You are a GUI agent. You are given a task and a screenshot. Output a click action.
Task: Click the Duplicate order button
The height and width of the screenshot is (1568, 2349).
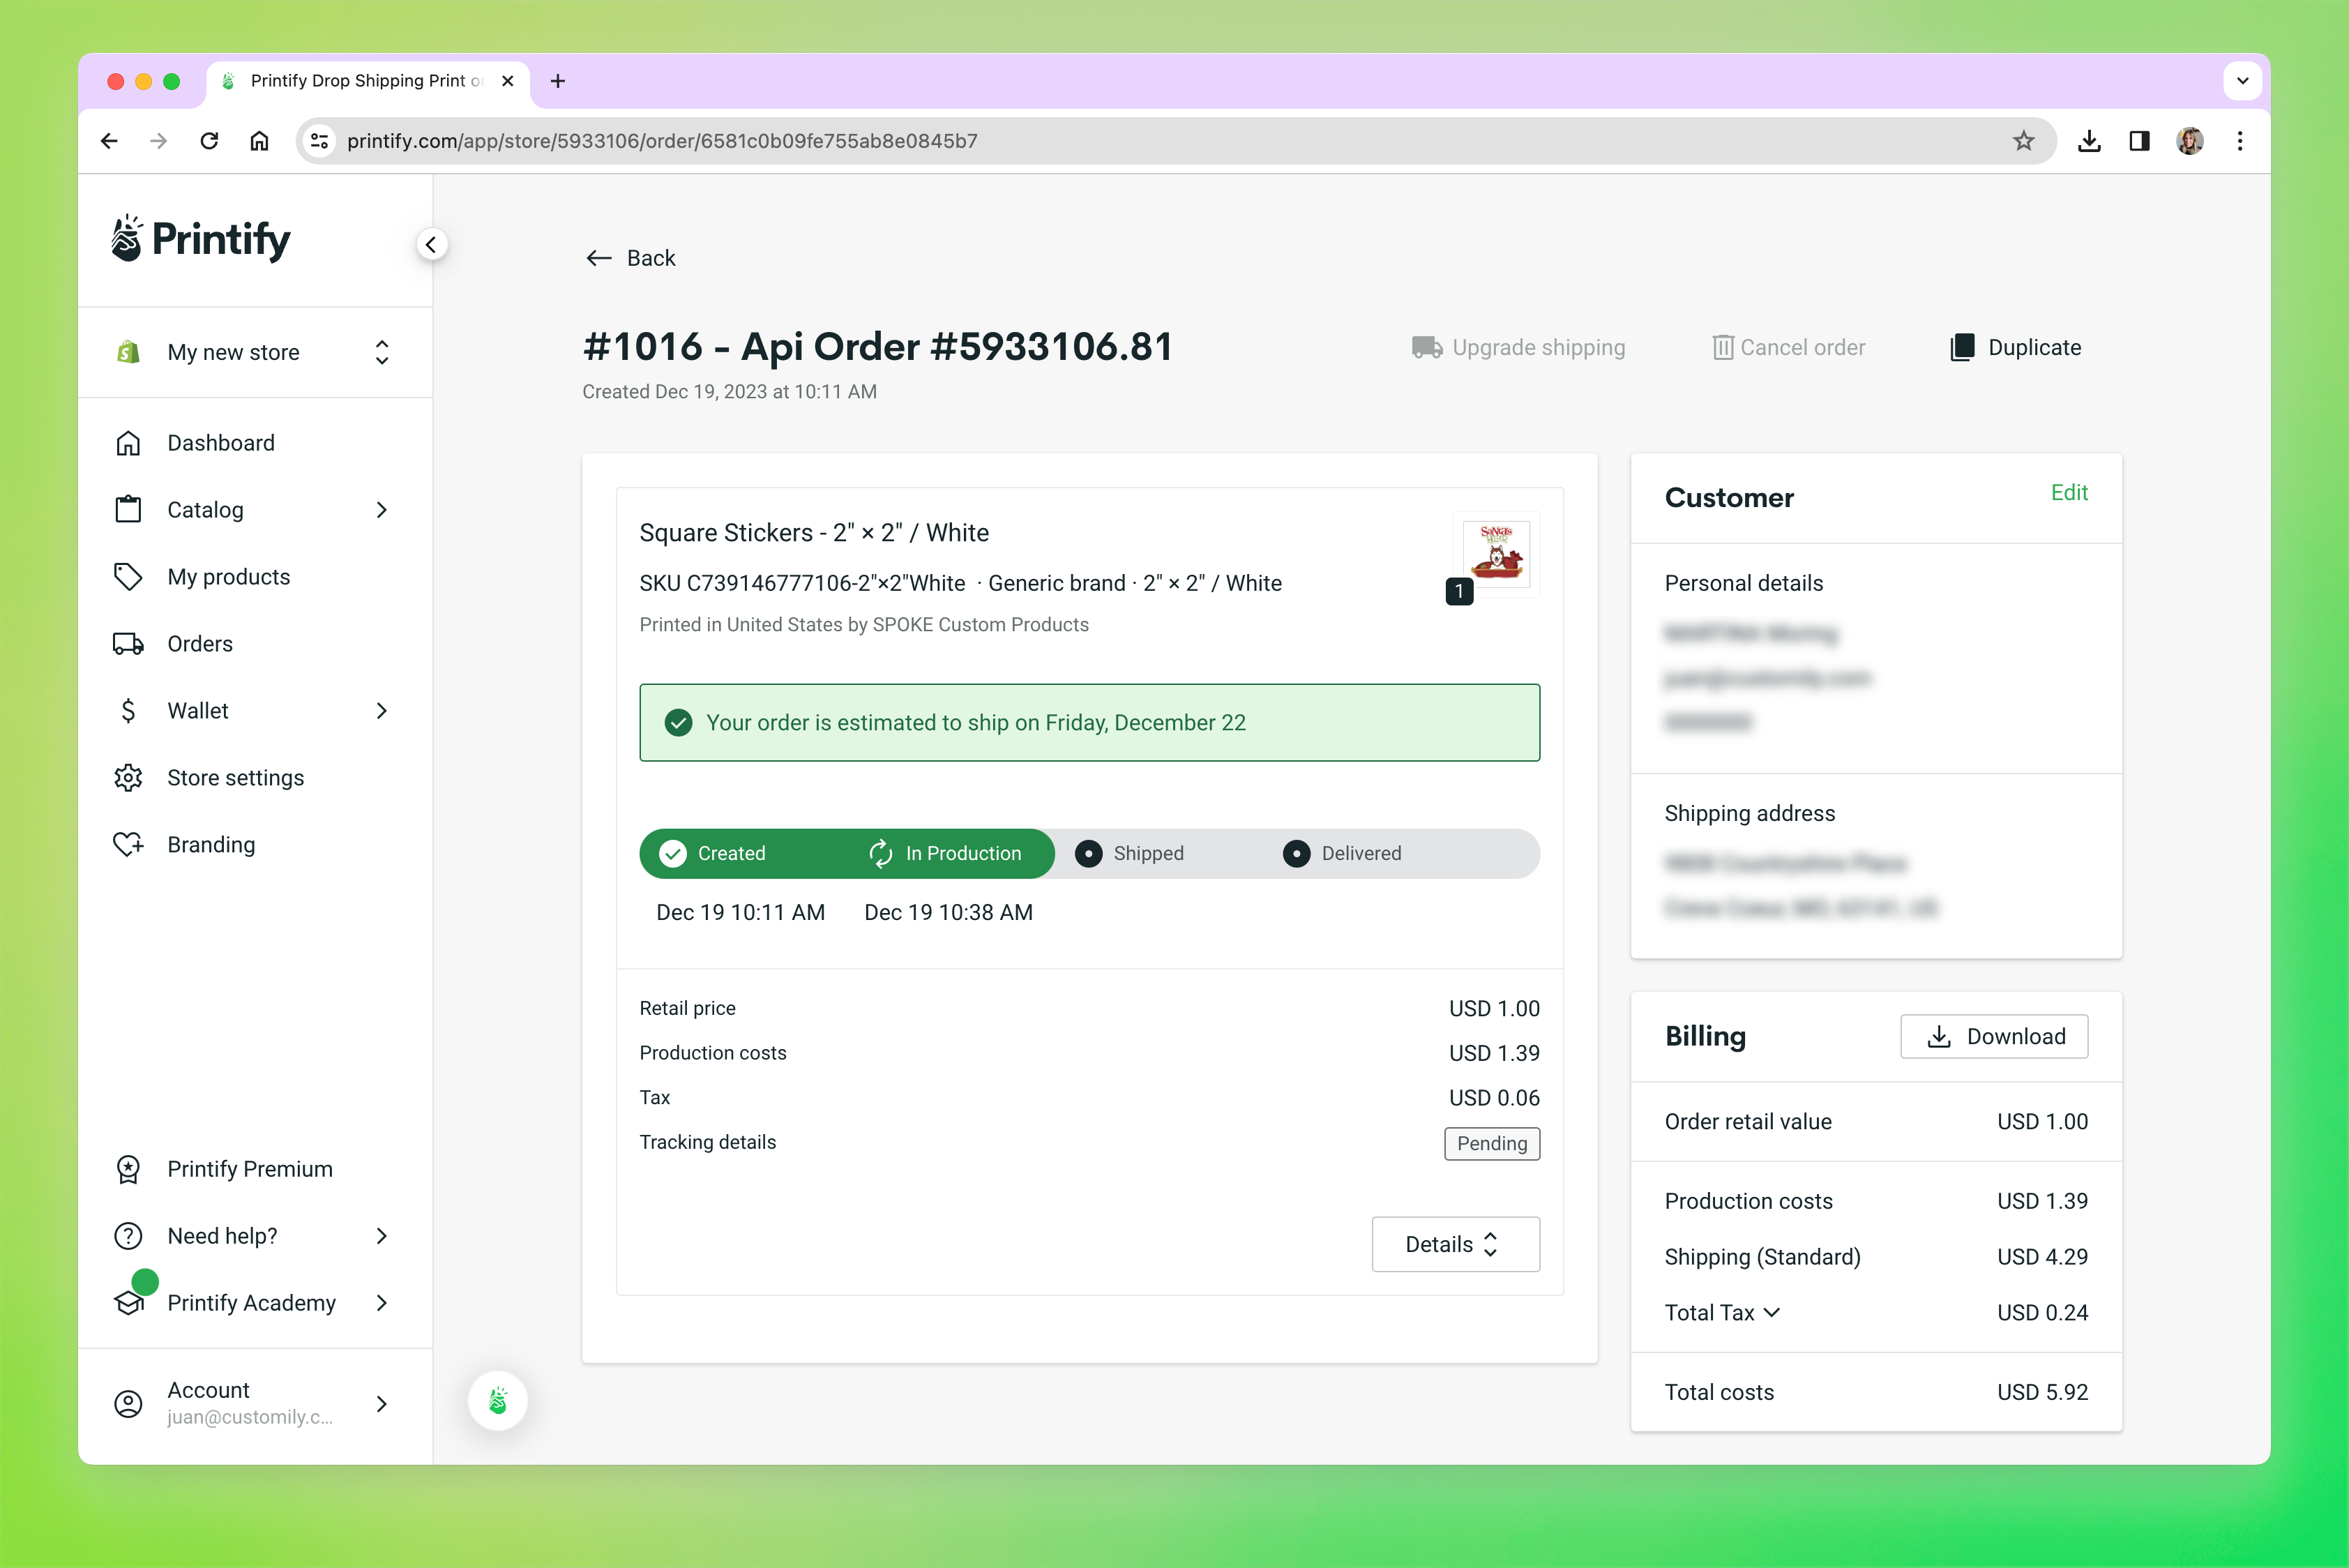[2016, 348]
